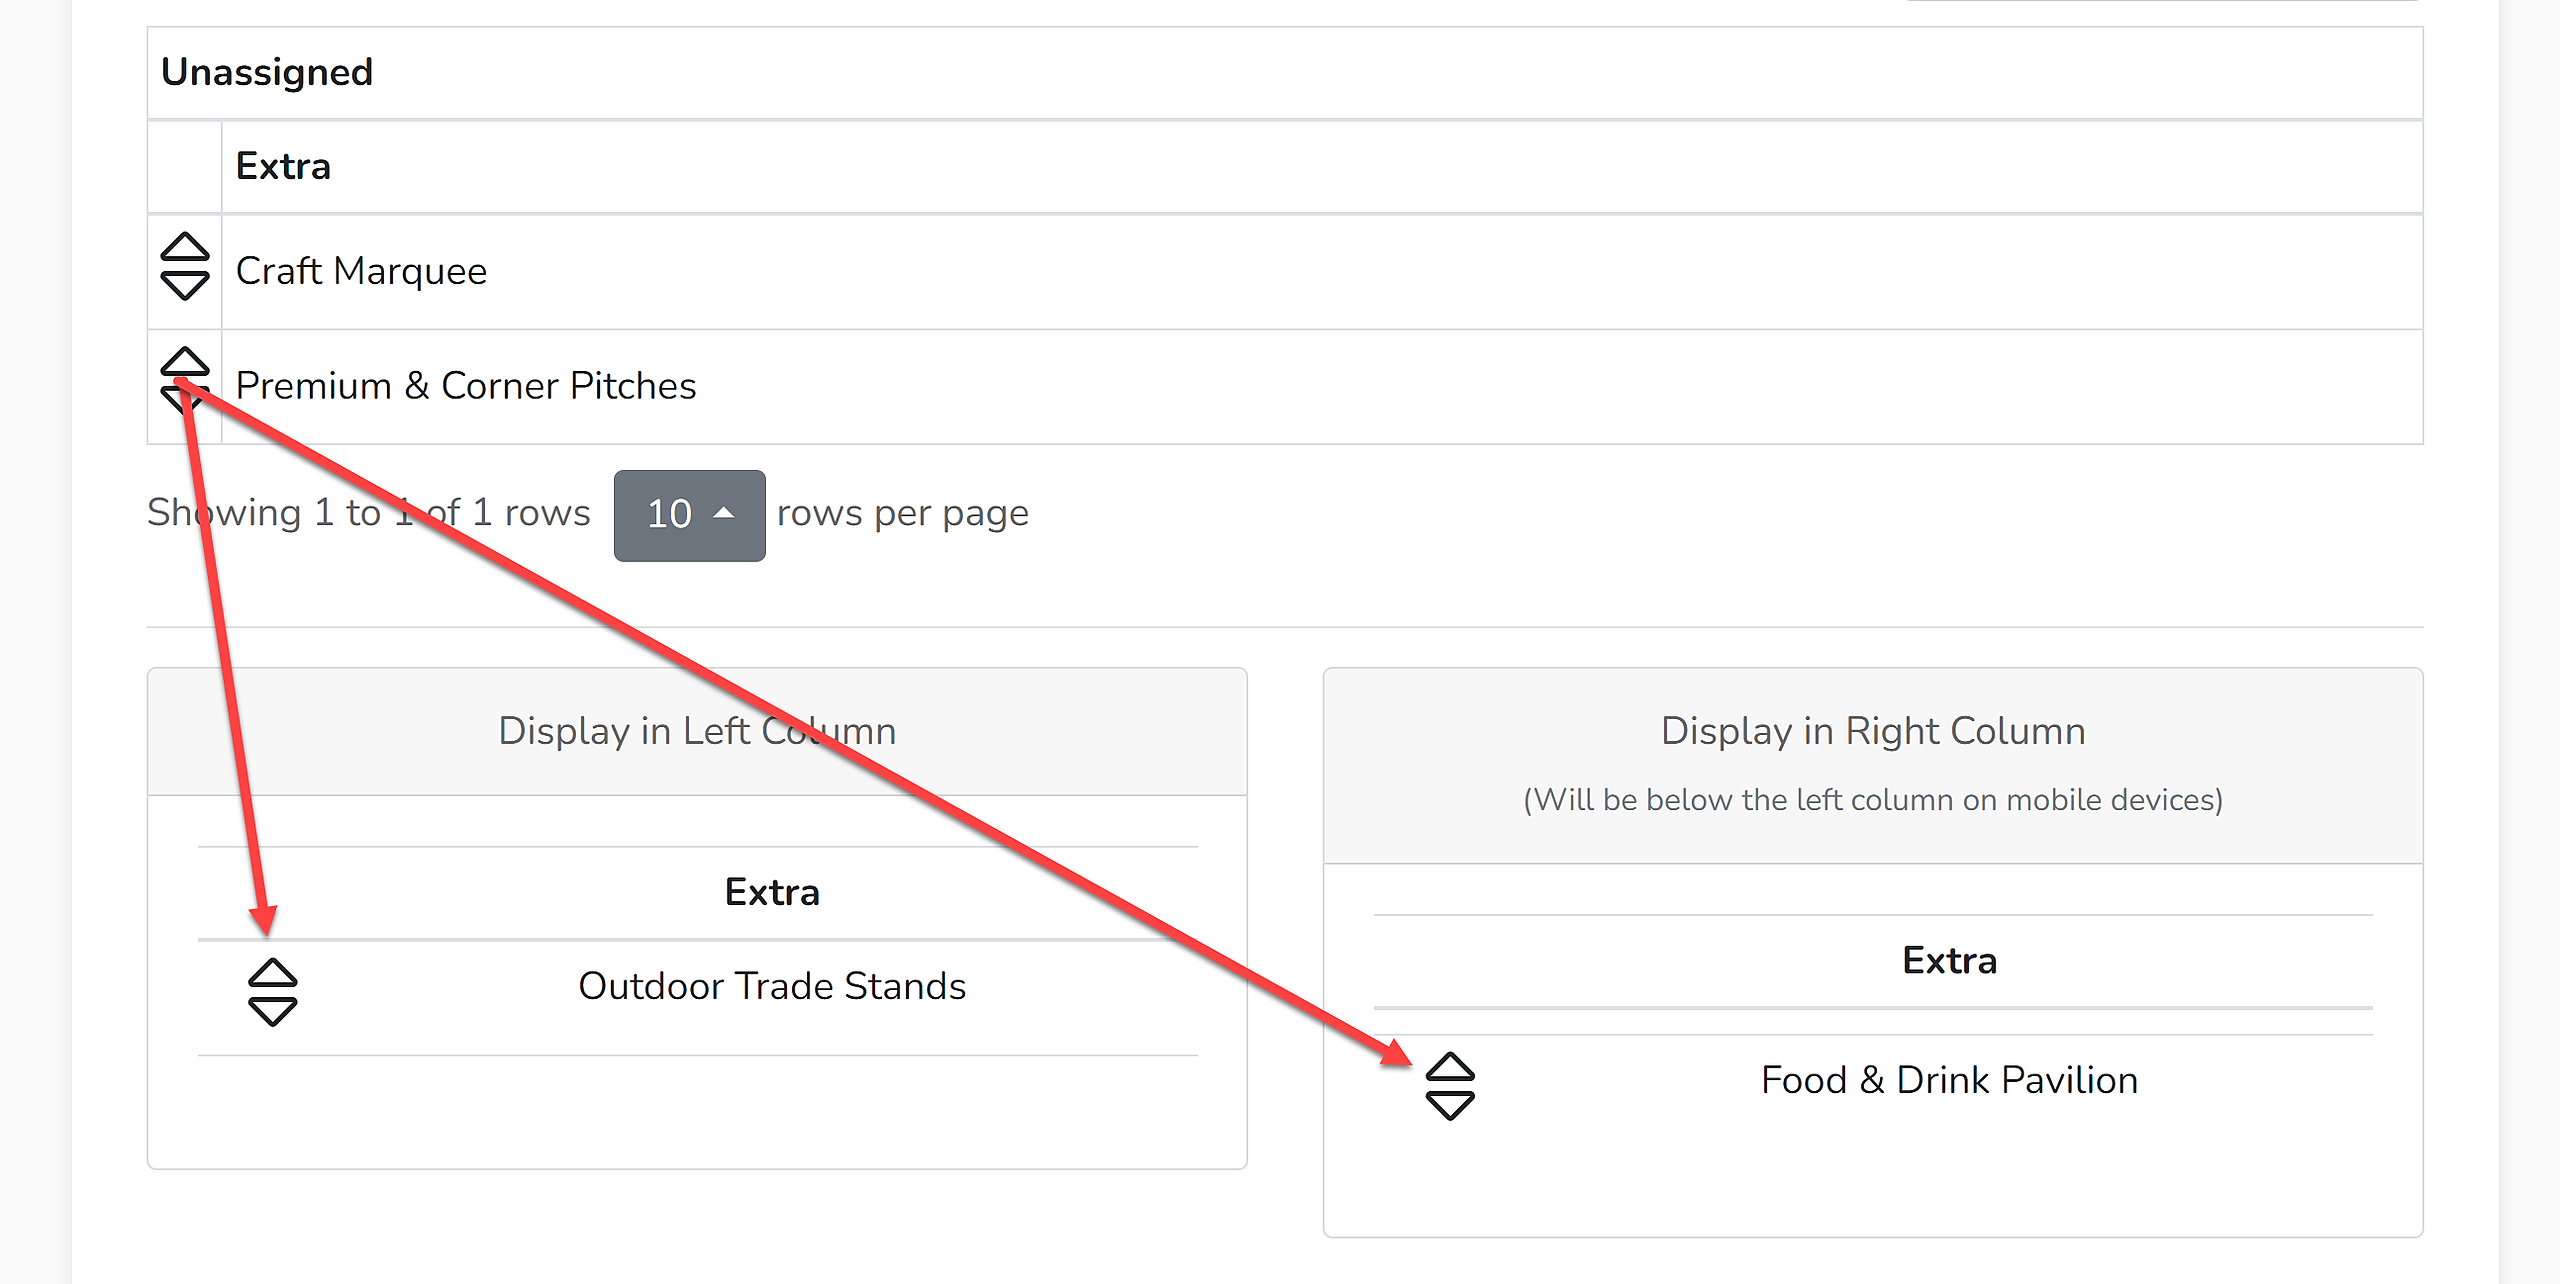Click the Extra header in Left Column
Viewport: 2560px width, 1284px height.
pyautogui.click(x=772, y=892)
